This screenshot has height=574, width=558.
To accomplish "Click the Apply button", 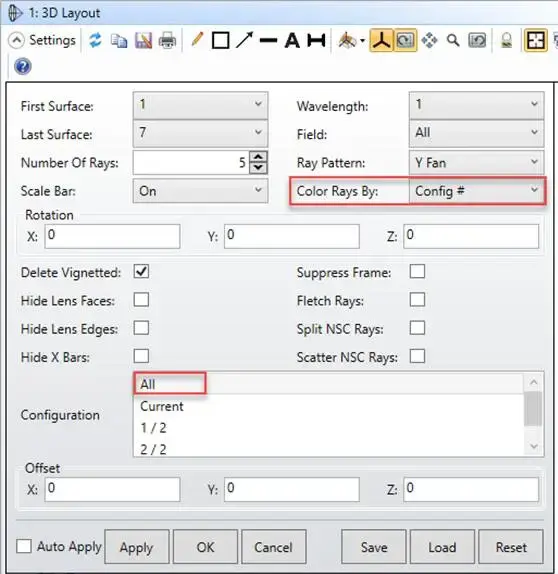I will click(x=137, y=547).
